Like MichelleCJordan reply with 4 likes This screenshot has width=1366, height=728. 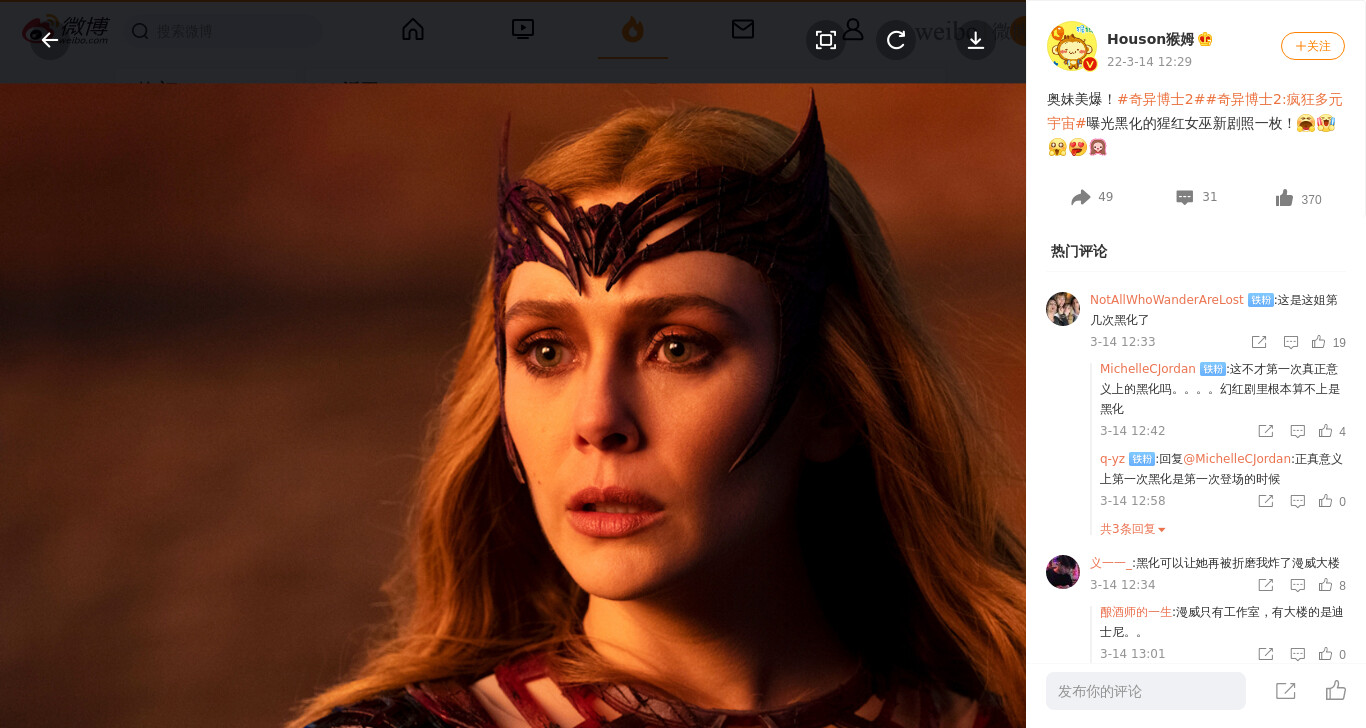(1332, 431)
